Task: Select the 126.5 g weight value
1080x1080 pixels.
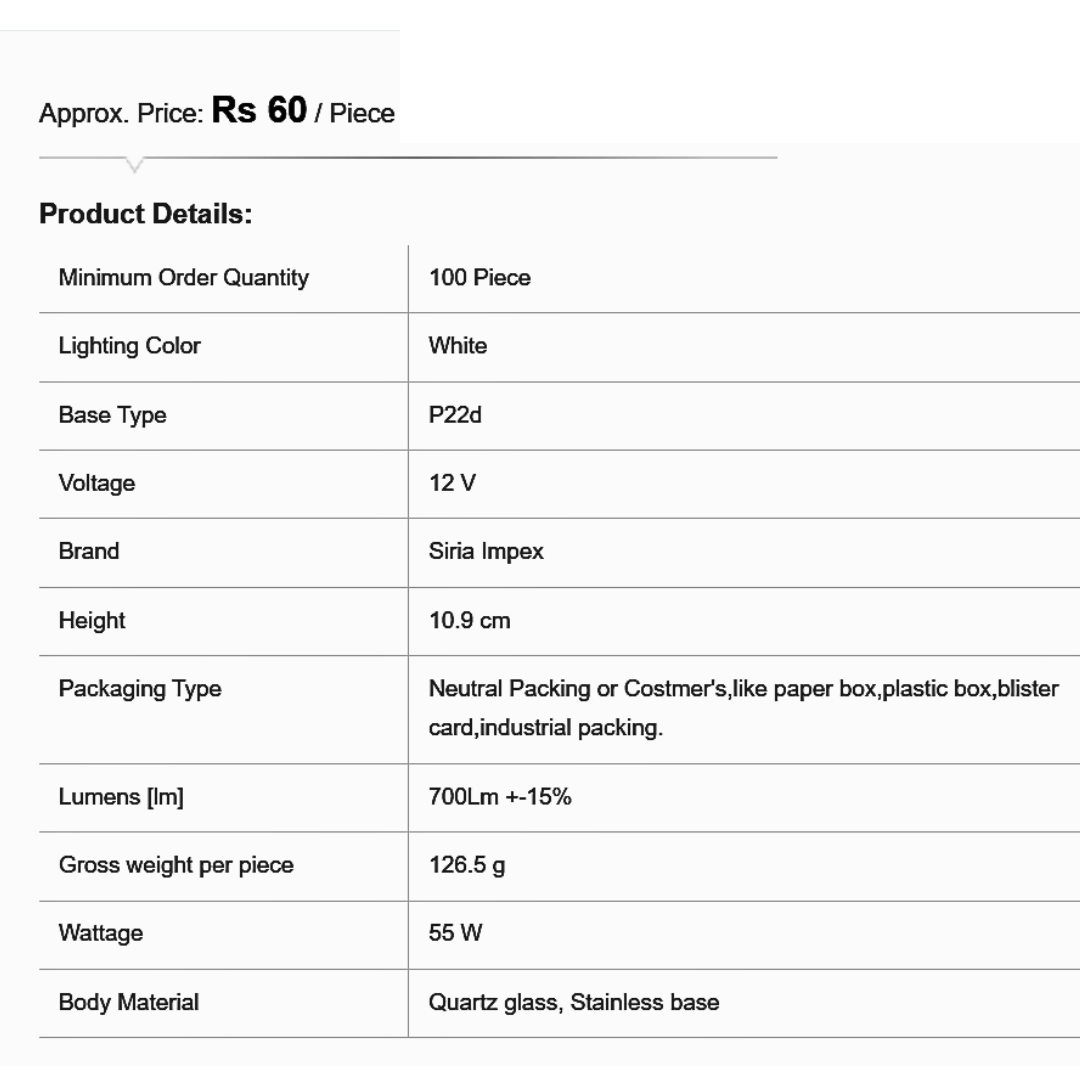Action: pyautogui.click(x=466, y=865)
